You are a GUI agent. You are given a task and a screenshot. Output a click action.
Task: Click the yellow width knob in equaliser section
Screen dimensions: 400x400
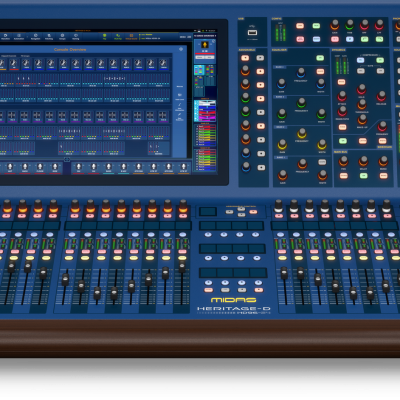(322, 144)
